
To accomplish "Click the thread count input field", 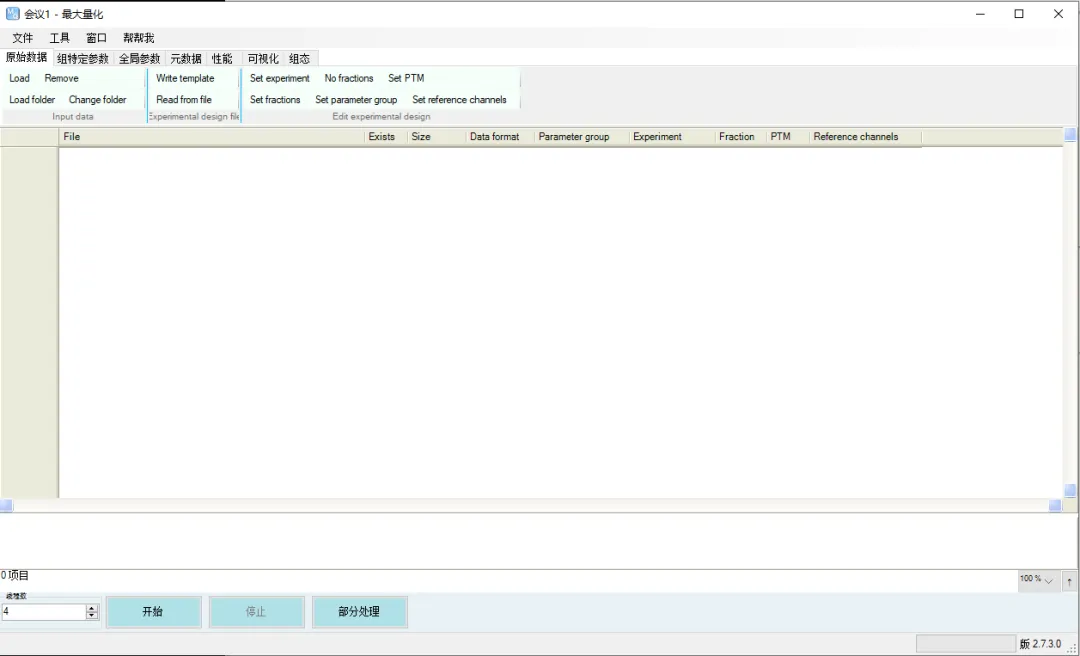I will pos(43,612).
